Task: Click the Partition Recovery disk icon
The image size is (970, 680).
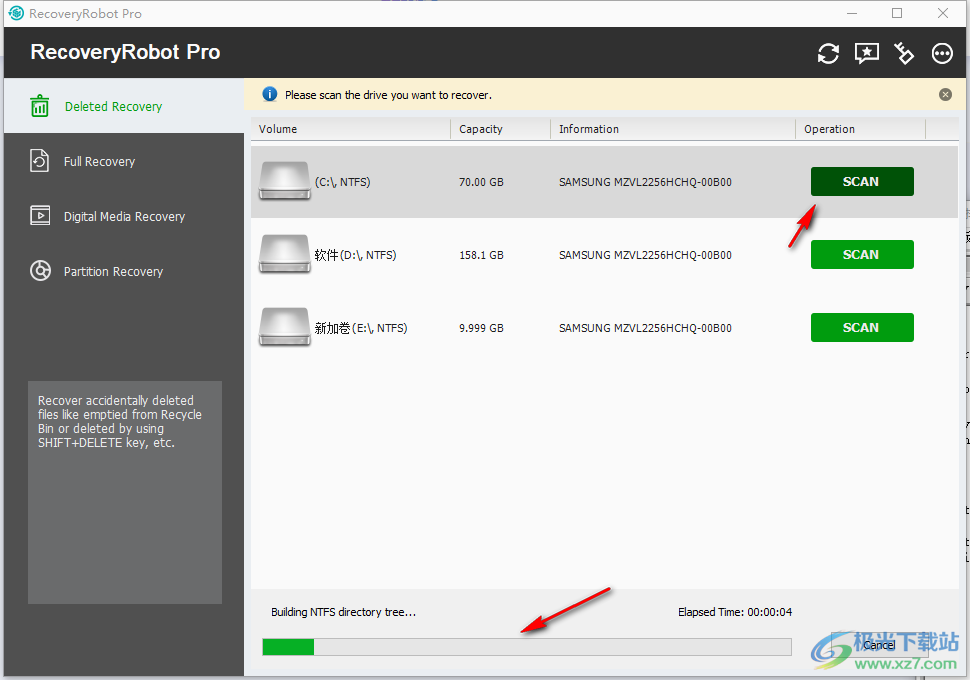Action: pos(40,270)
